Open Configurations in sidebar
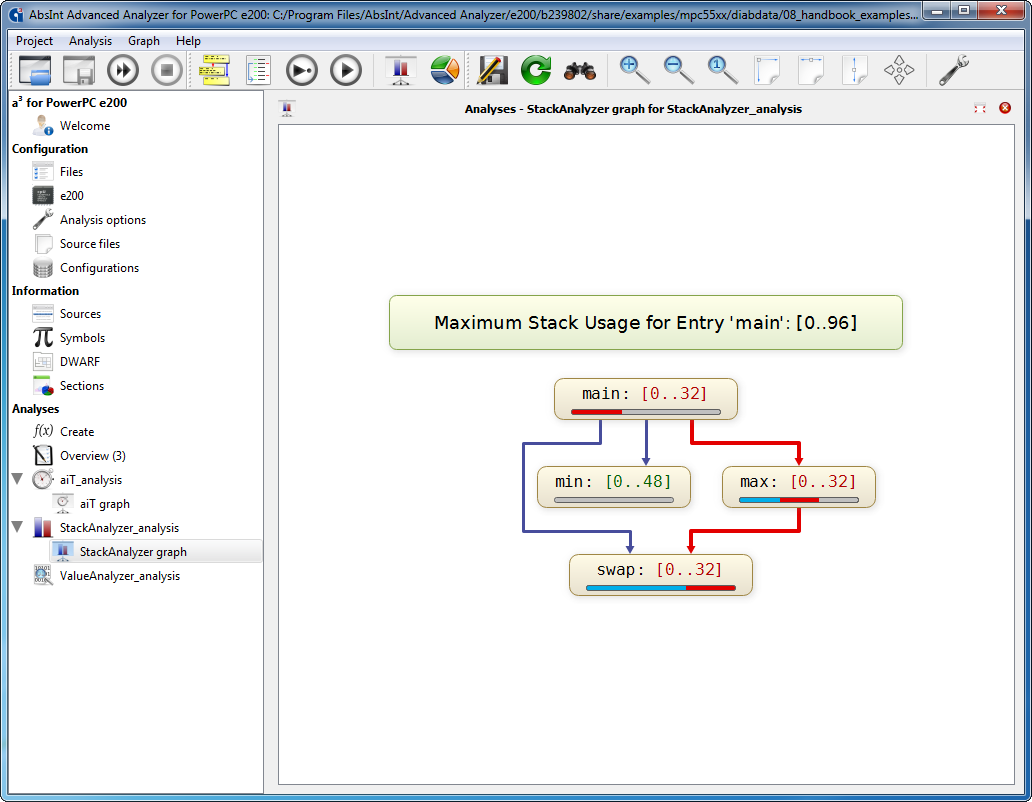 click(99, 268)
